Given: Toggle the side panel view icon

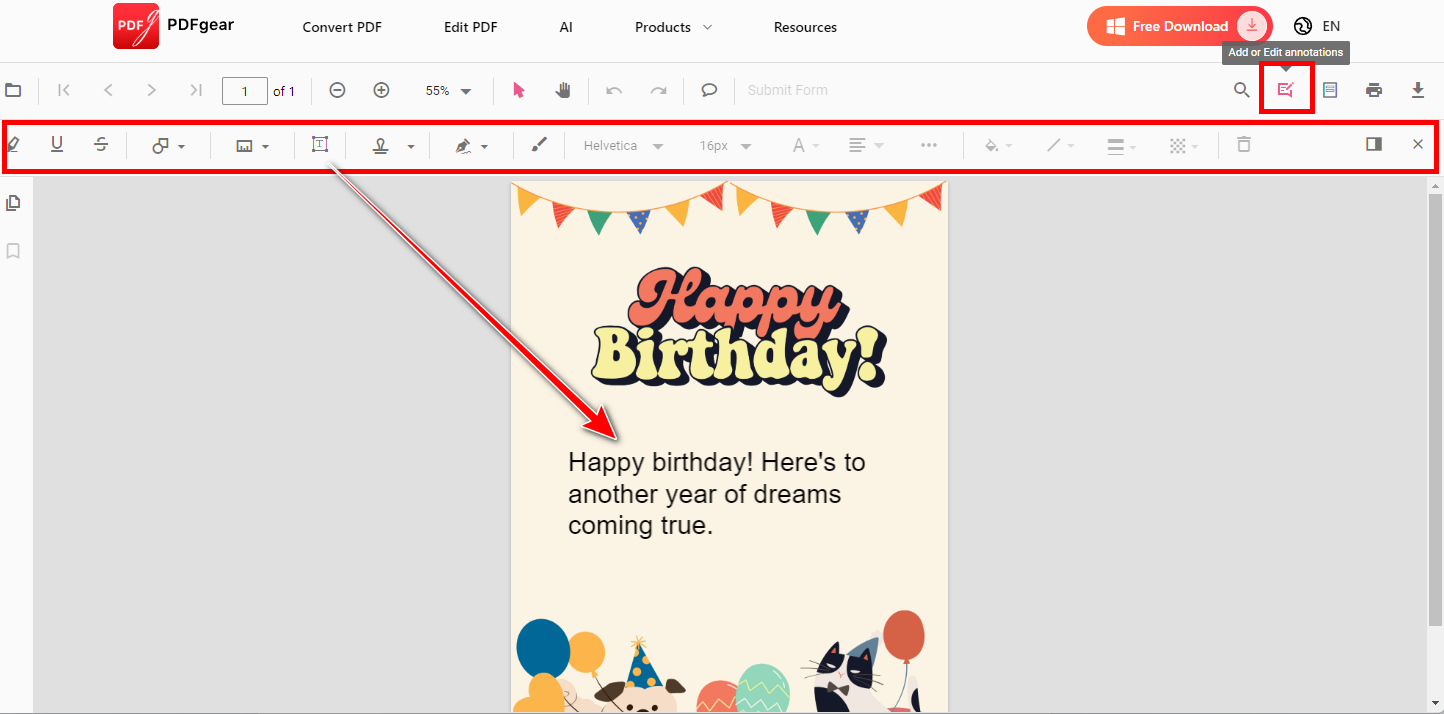Looking at the screenshot, I should 1373,144.
